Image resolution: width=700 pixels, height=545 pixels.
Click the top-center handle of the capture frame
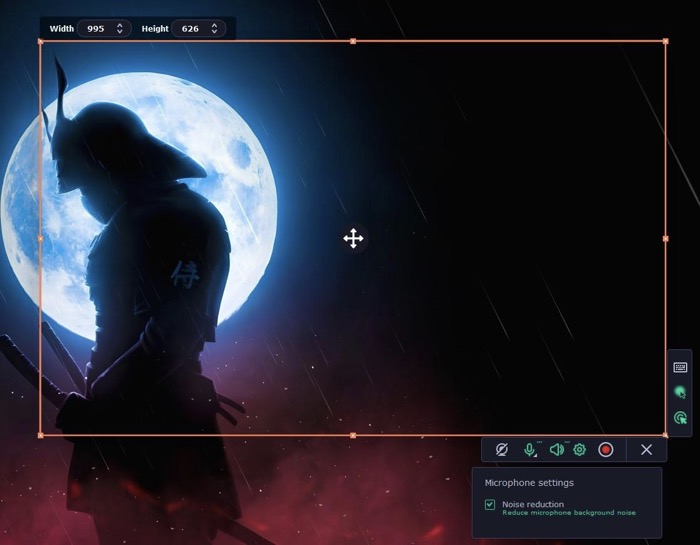pyautogui.click(x=353, y=42)
